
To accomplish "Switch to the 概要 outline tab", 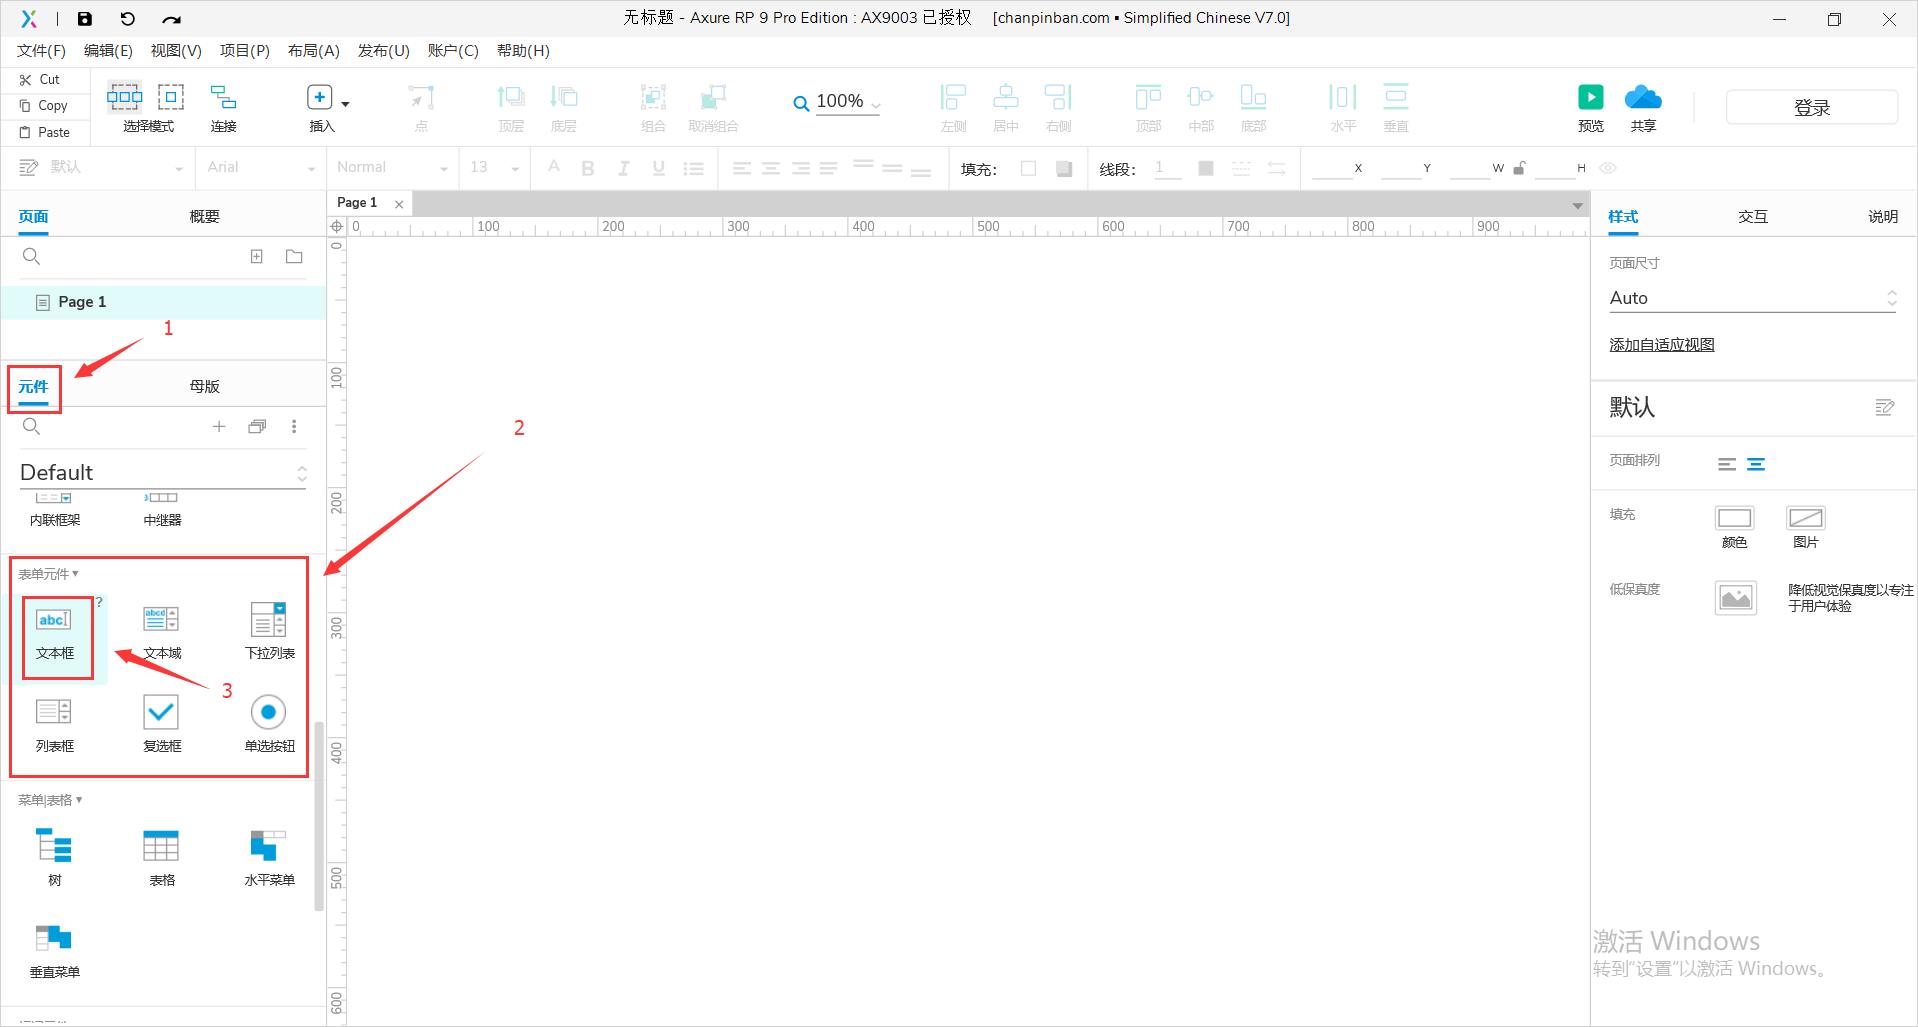I will coord(204,216).
